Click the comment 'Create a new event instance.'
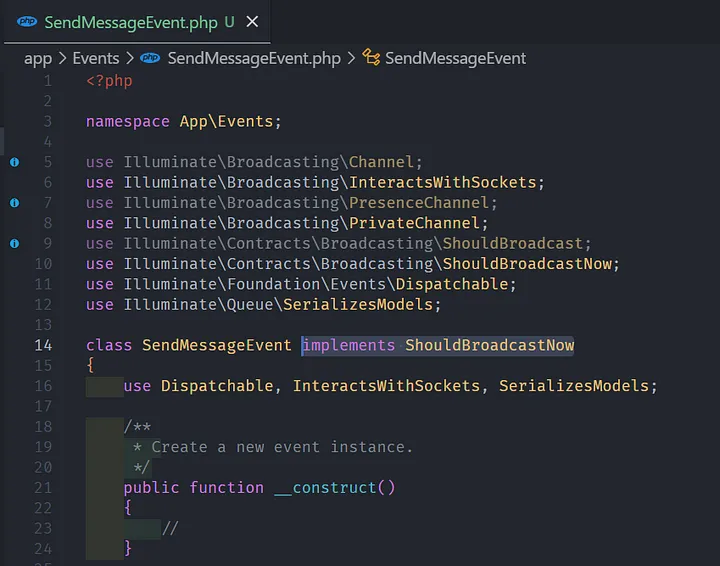 click(282, 447)
